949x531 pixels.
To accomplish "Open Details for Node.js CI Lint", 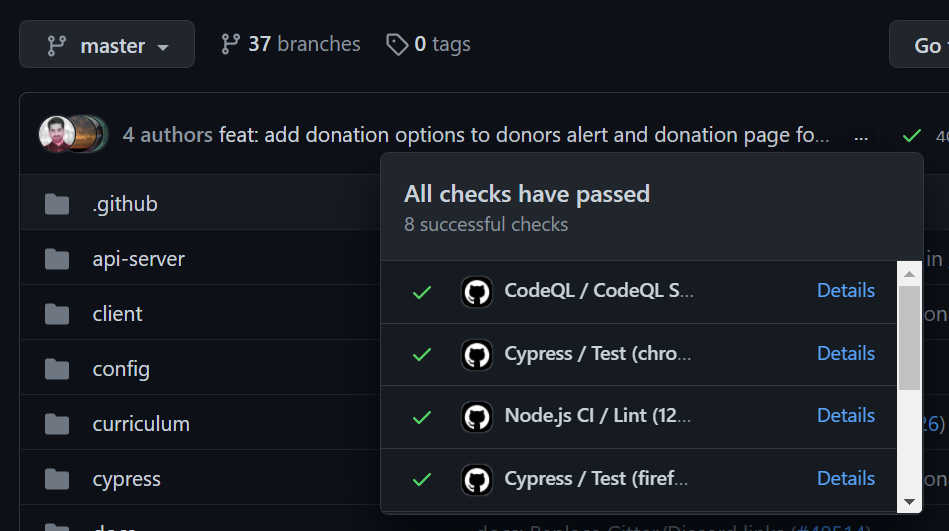I will pos(846,415).
